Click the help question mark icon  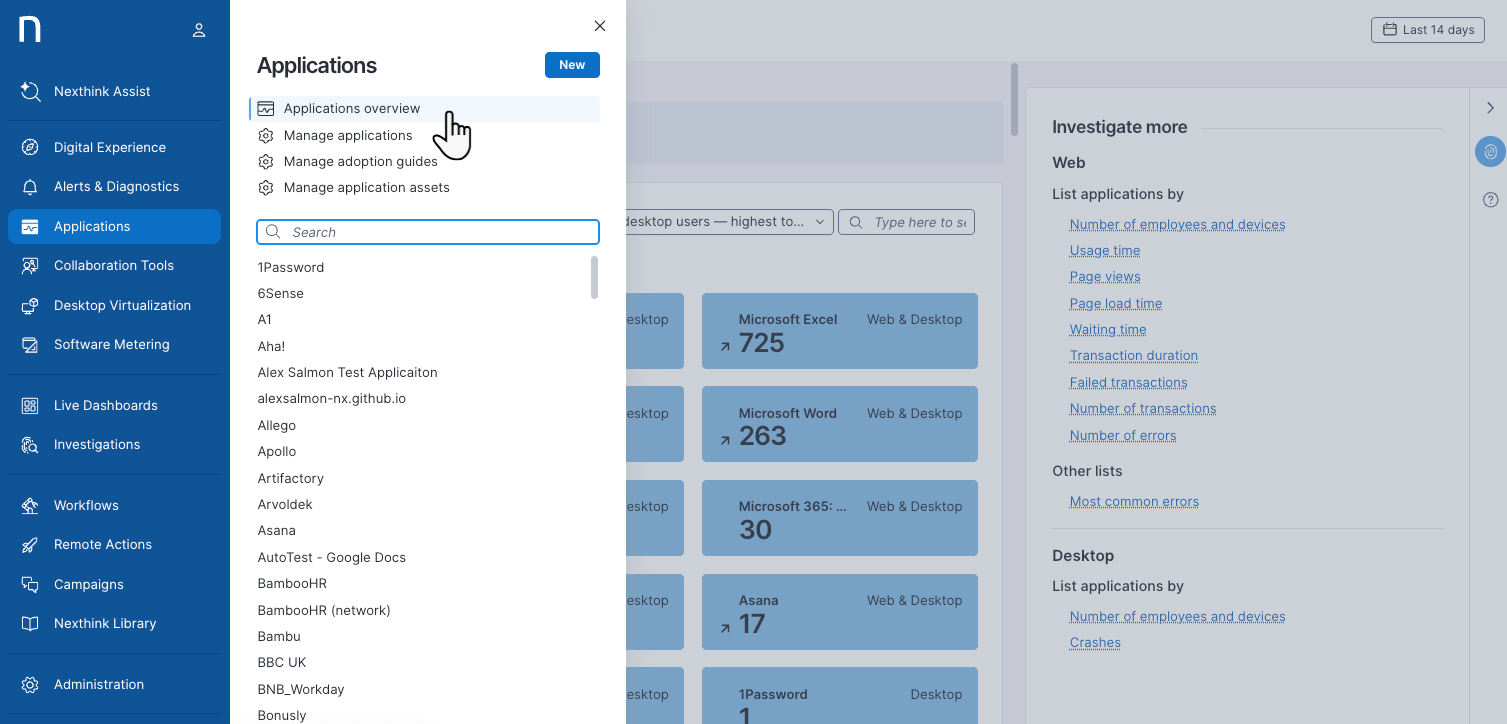tap(1490, 200)
